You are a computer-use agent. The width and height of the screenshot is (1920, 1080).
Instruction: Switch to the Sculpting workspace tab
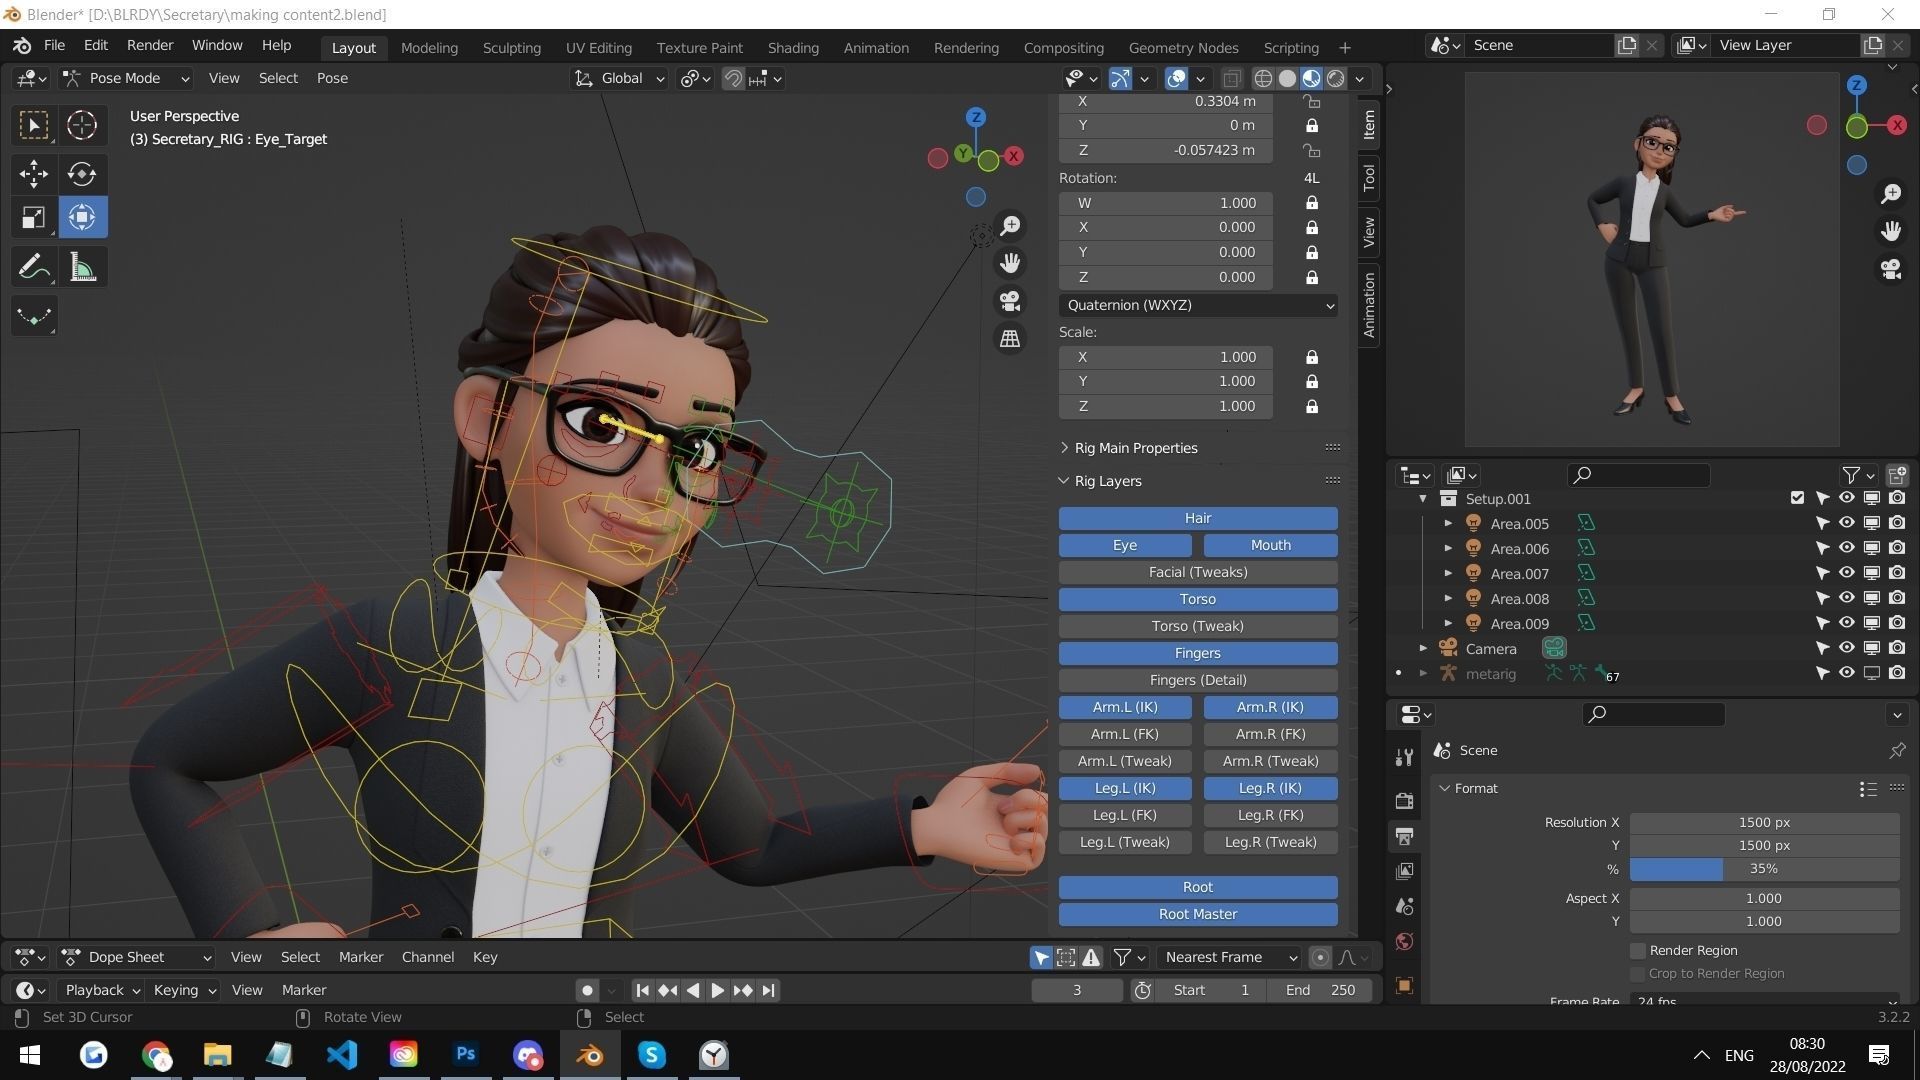(x=511, y=47)
